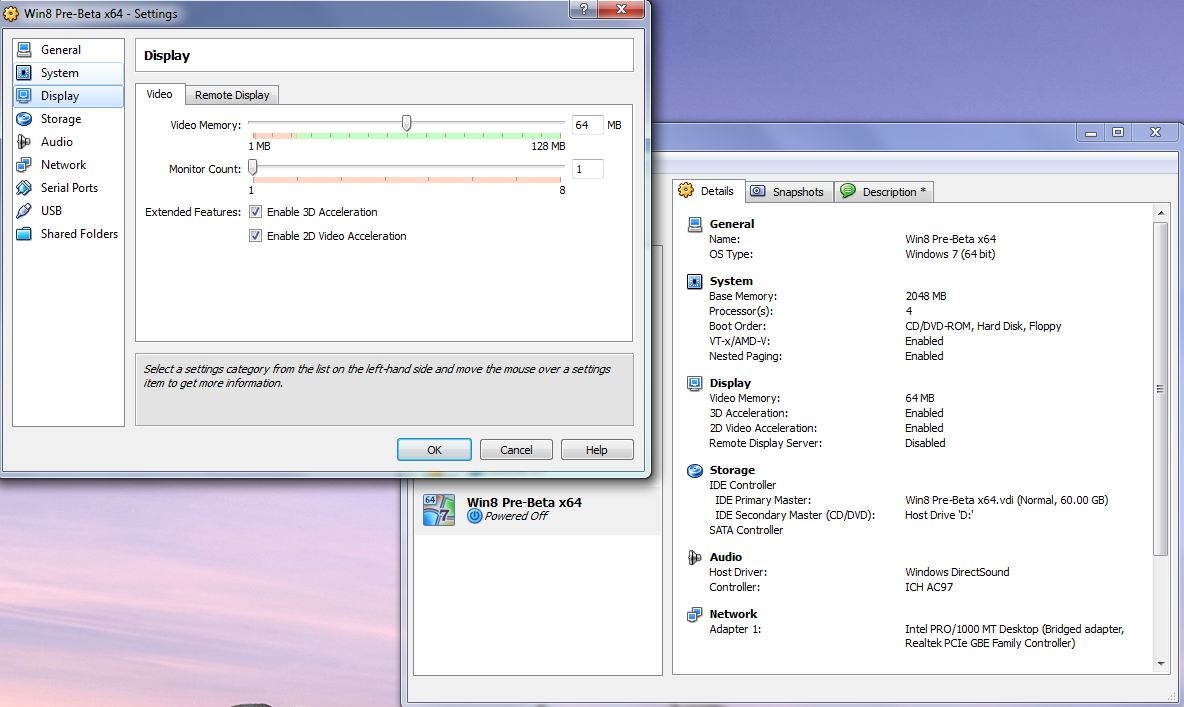This screenshot has height=707, width=1184.
Task: Disable the Enable 3D Acceleration checkbox
Action: pyautogui.click(x=256, y=212)
